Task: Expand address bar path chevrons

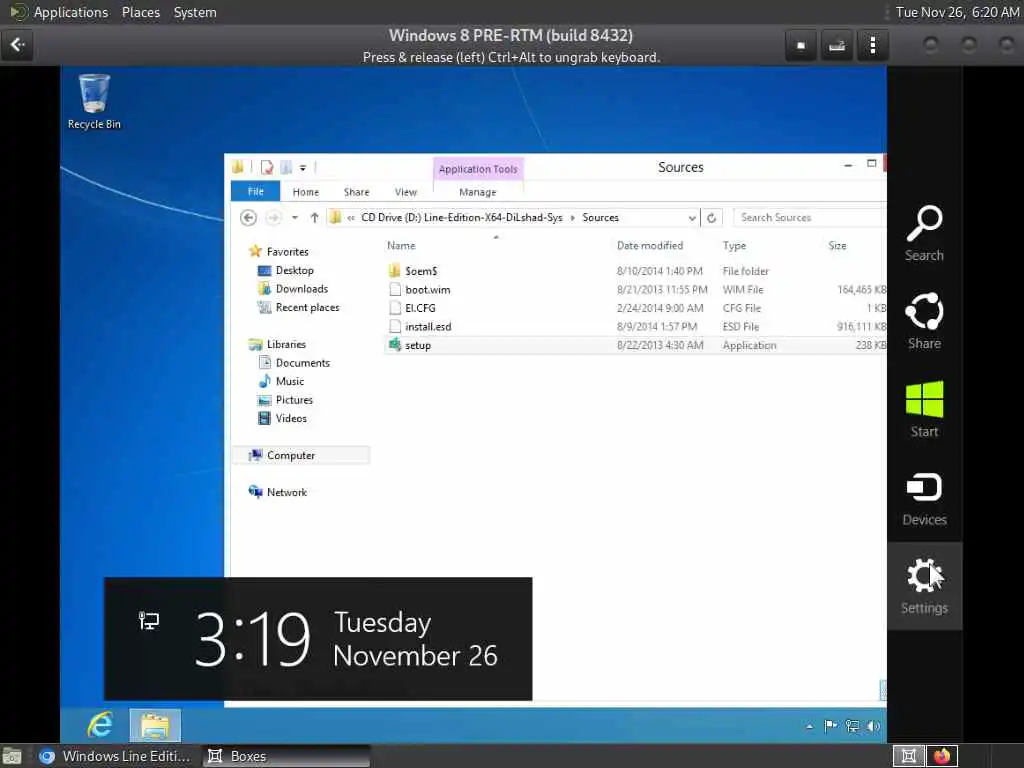Action: click(x=351, y=218)
